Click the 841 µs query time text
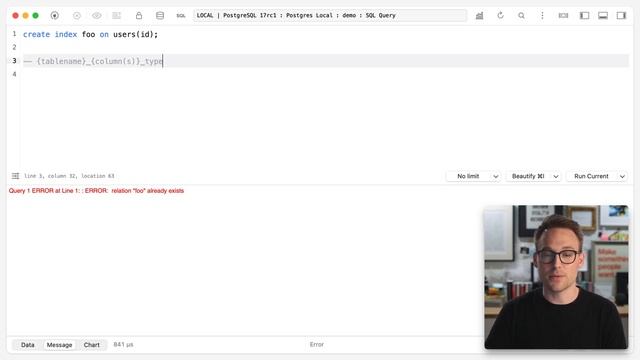640x360 pixels. [123, 344]
